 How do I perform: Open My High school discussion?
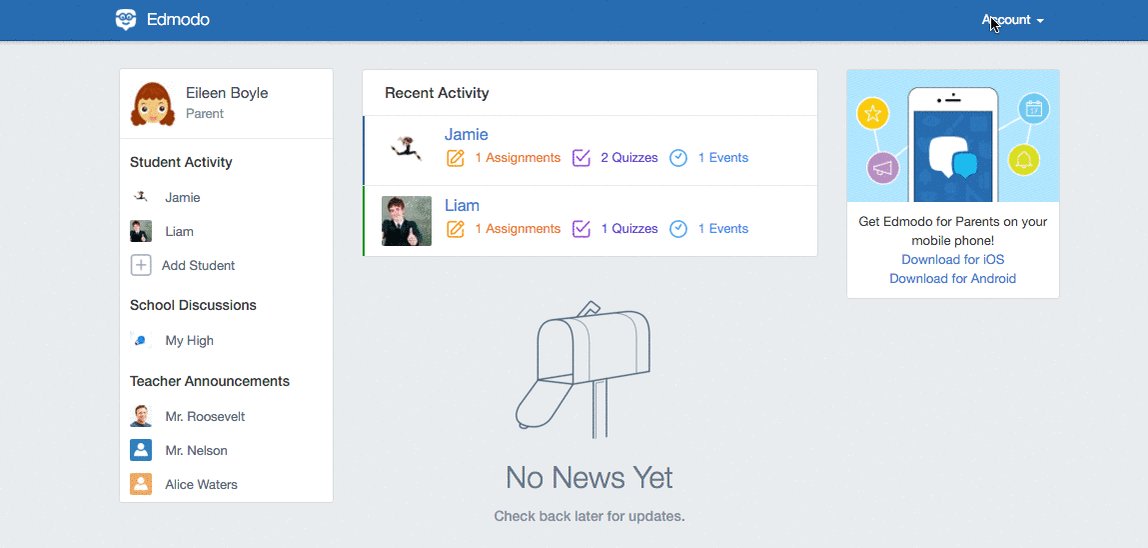point(190,341)
